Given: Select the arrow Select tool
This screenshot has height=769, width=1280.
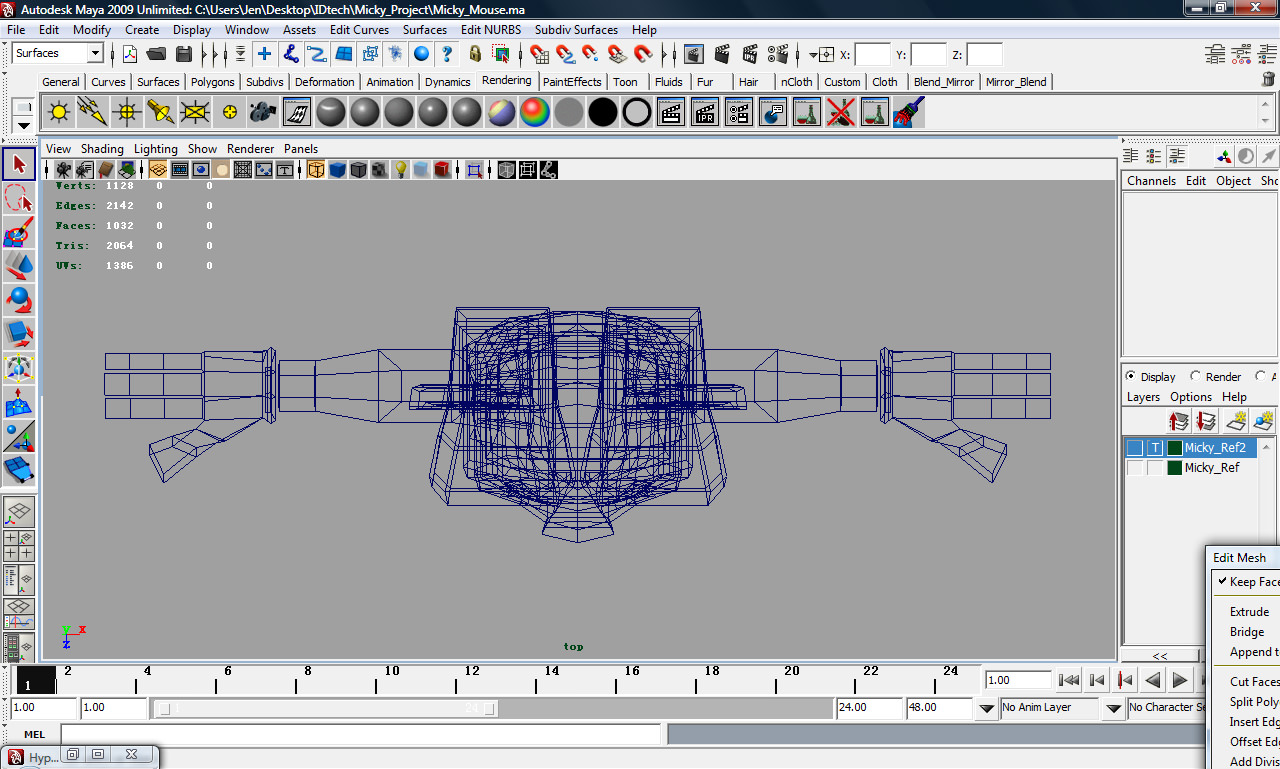Looking at the screenshot, I should tap(19, 165).
